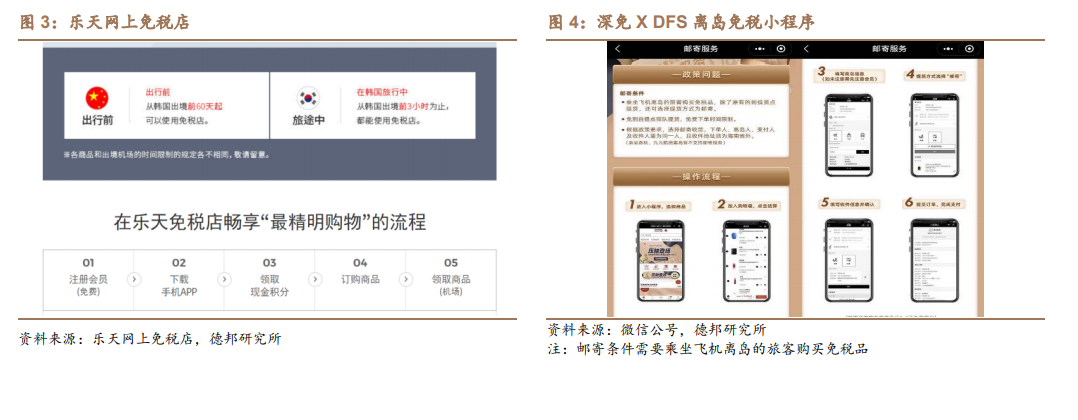
Task: Click the 操作流程 section header
Action: pos(701,177)
